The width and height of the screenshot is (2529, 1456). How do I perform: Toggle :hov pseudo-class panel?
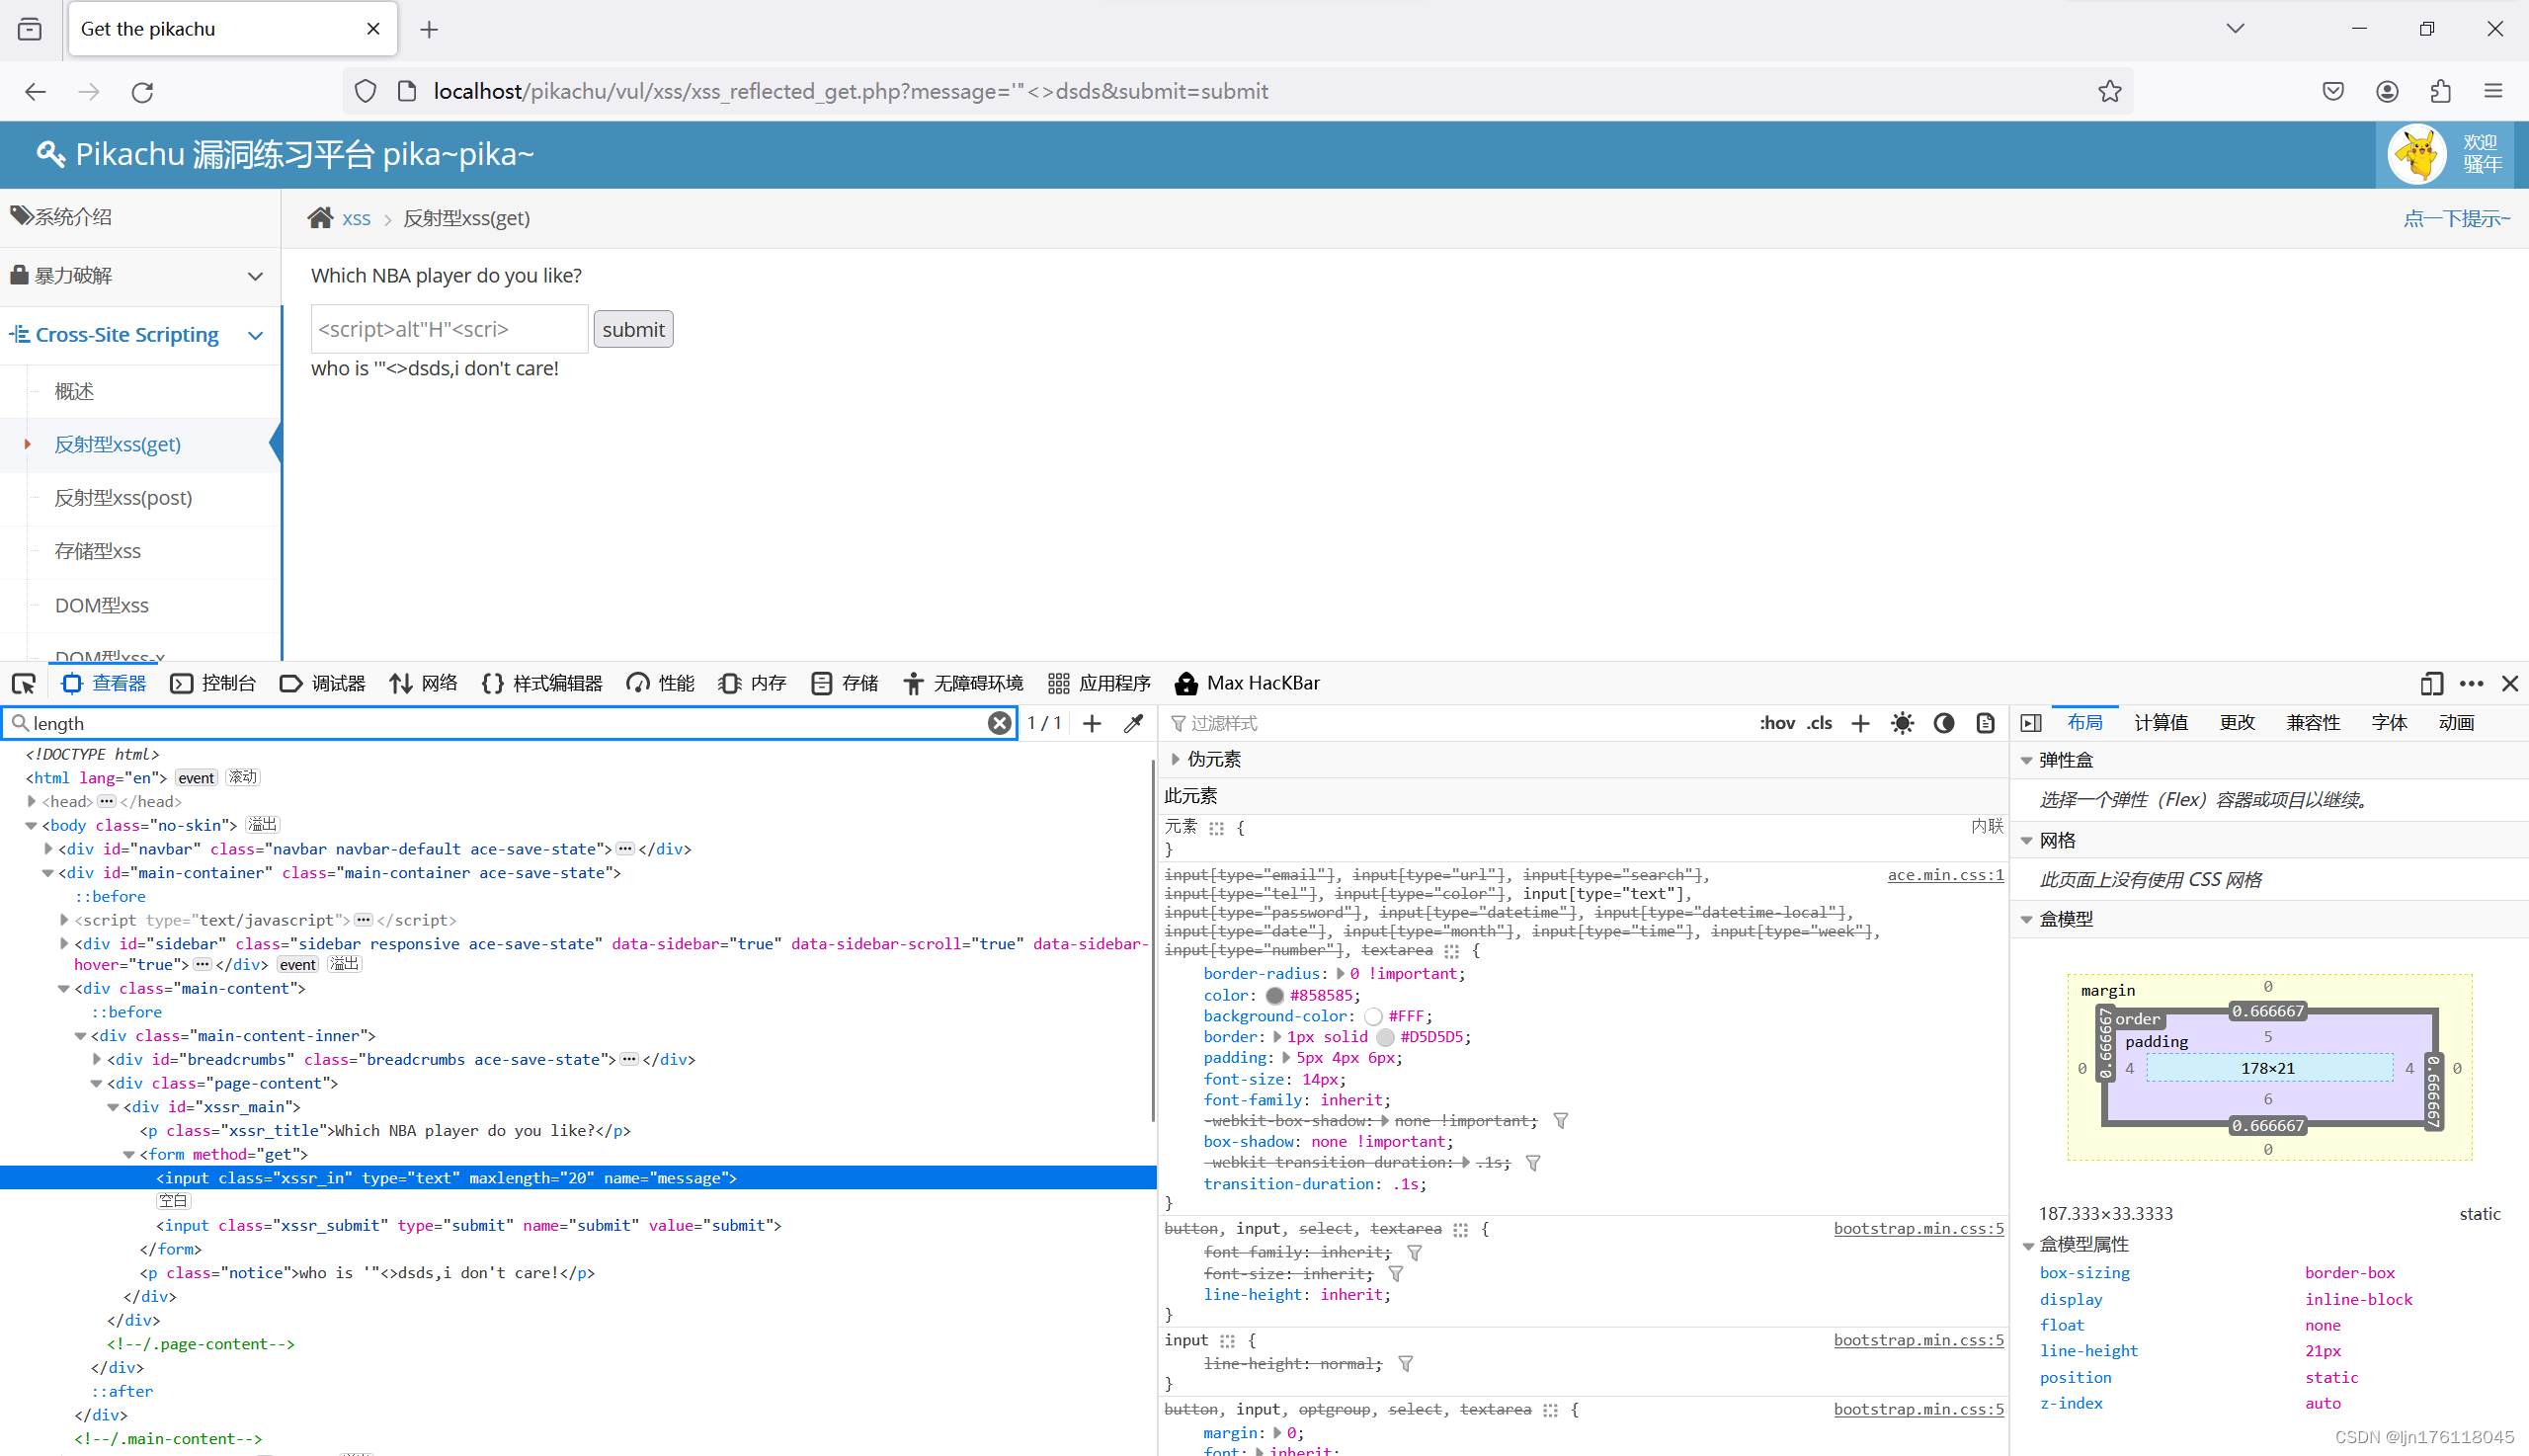pos(1776,723)
